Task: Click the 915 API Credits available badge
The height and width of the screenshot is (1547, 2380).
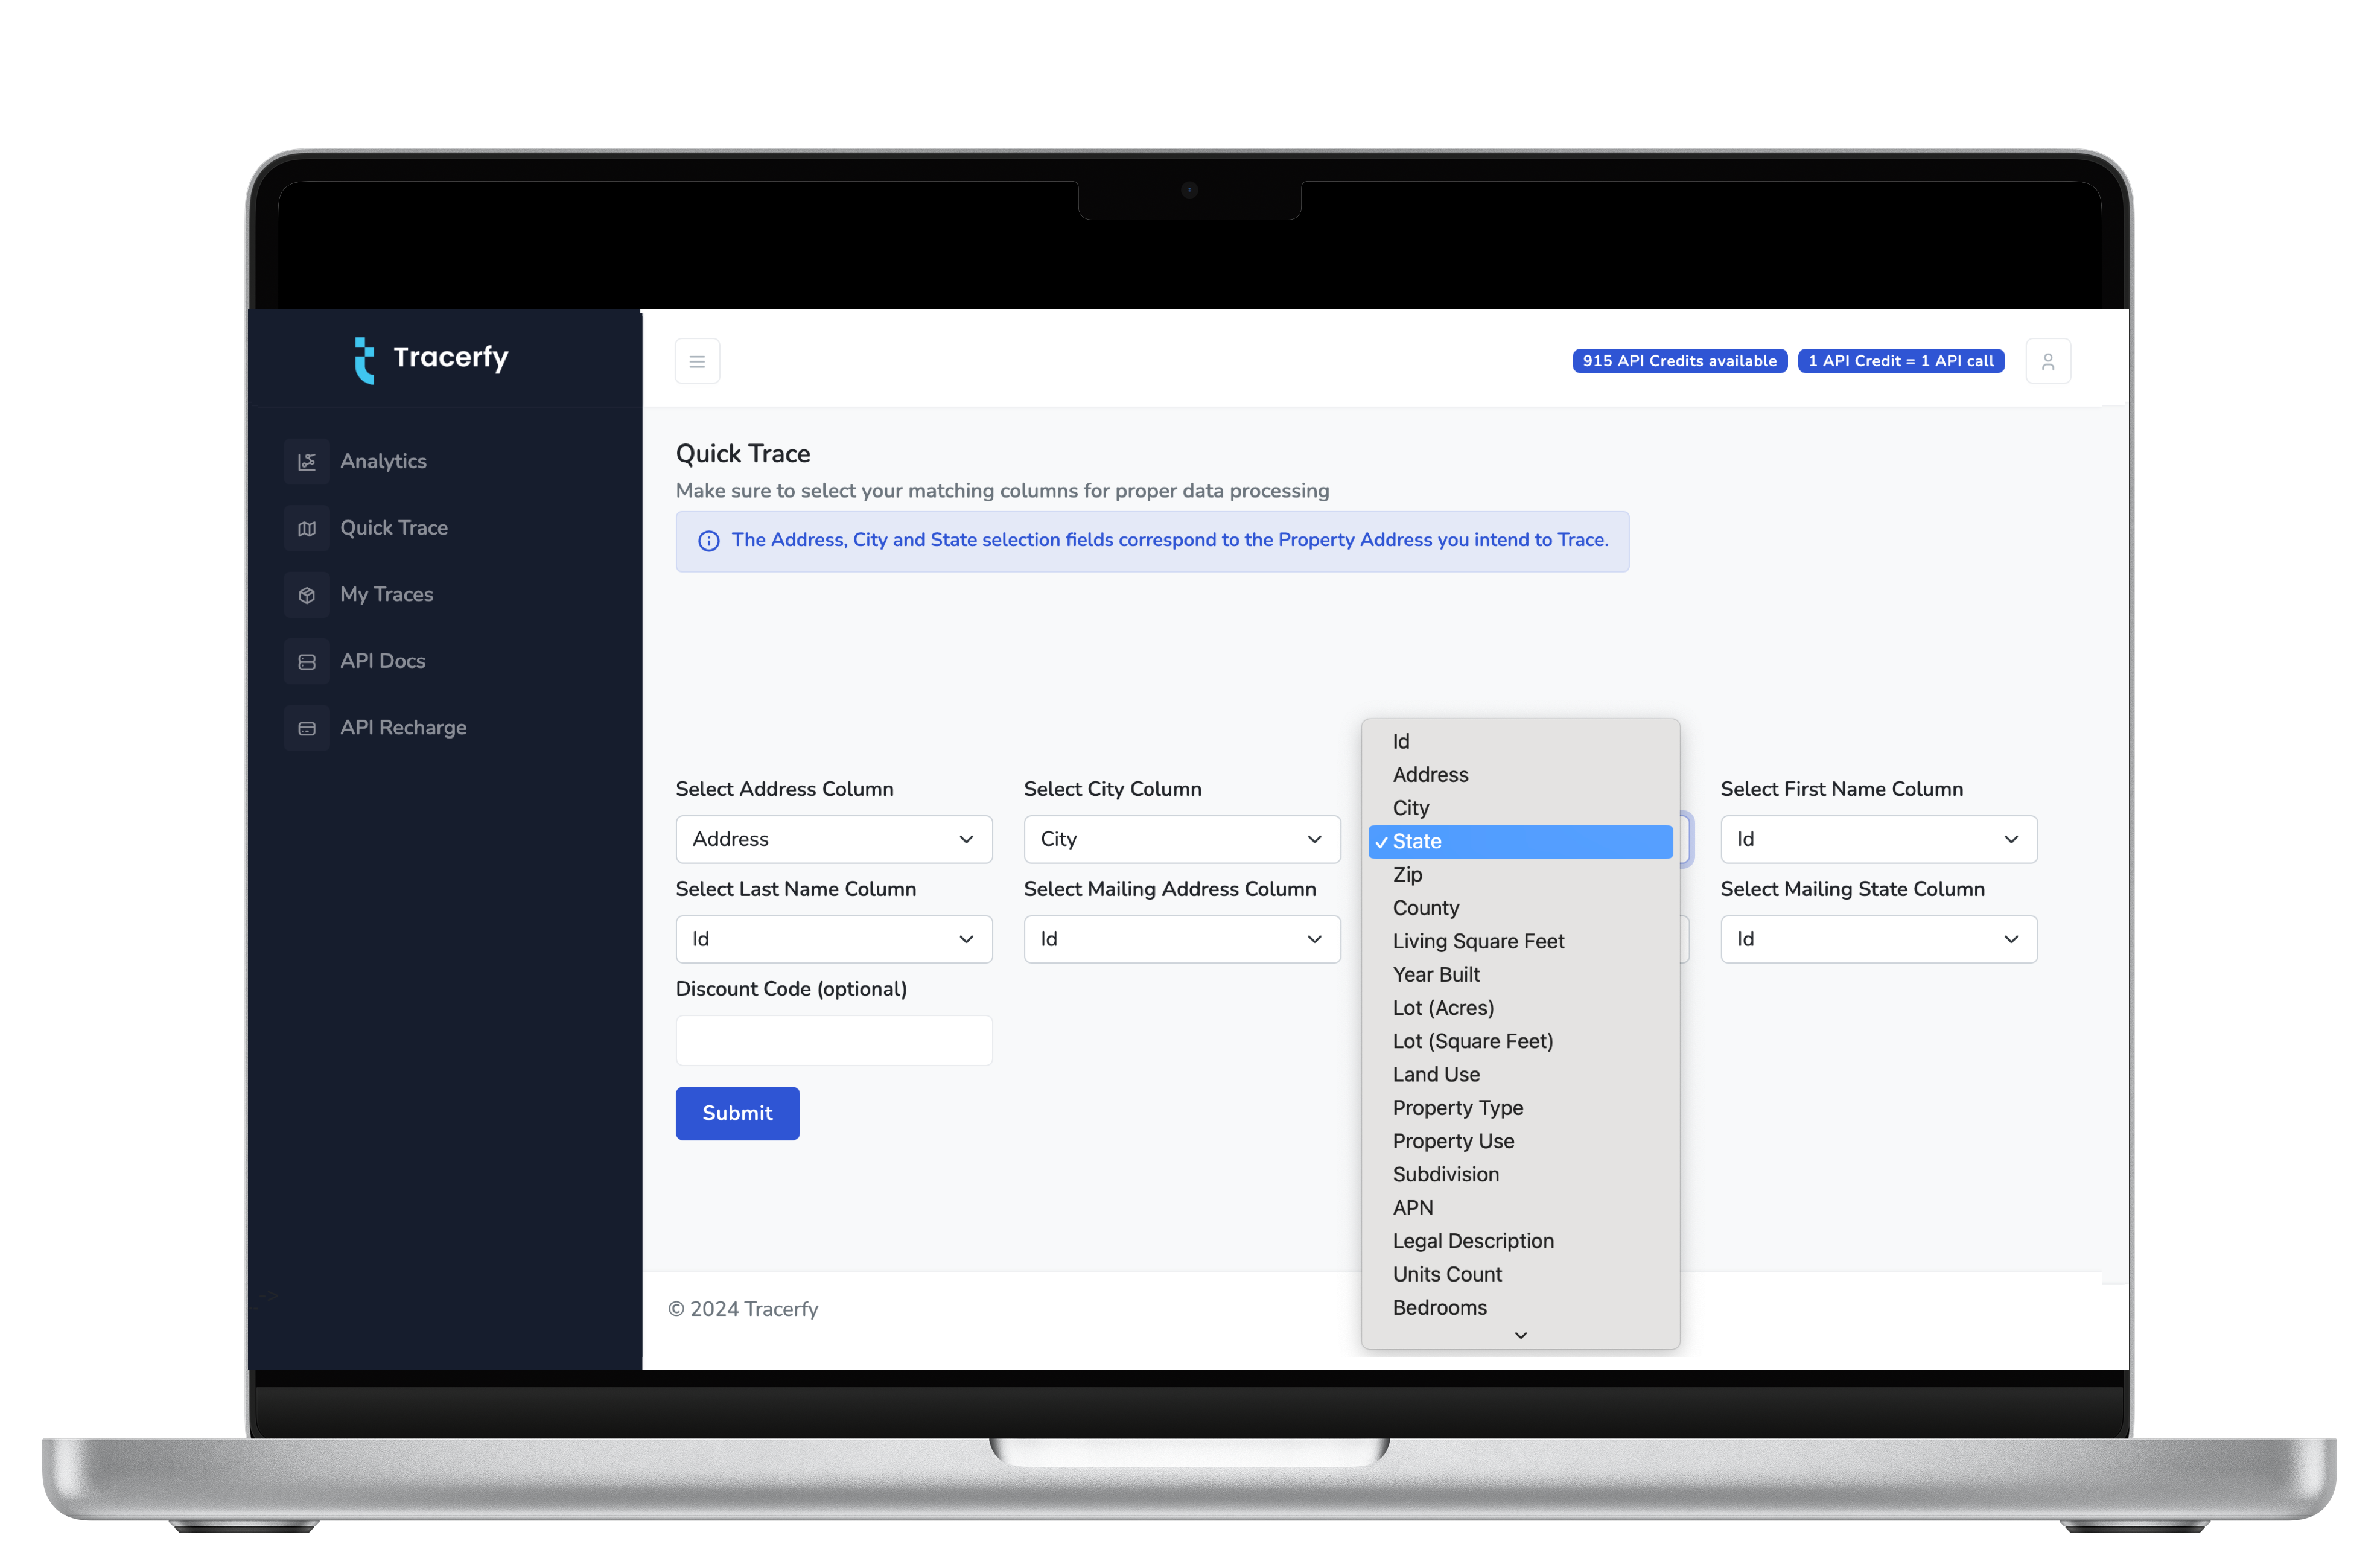Action: tap(1678, 361)
